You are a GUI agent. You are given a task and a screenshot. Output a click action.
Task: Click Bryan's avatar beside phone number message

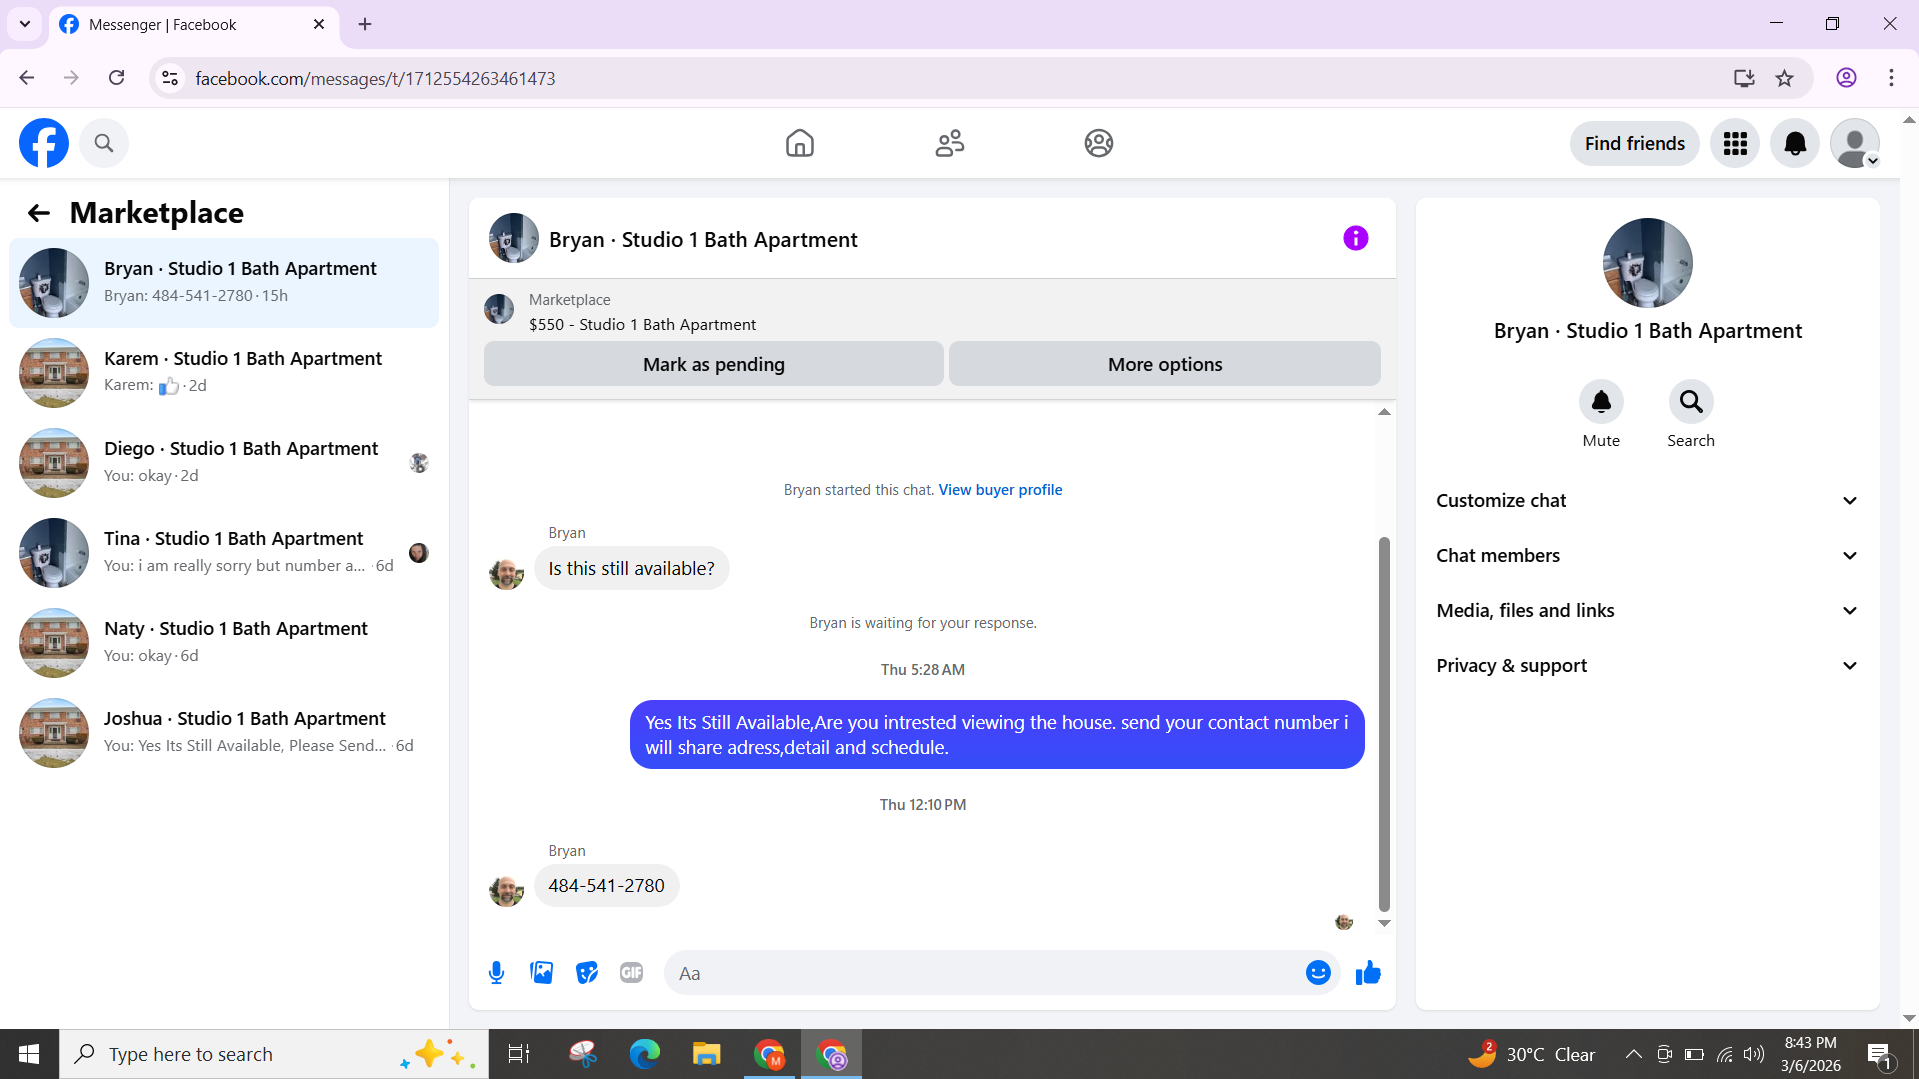(x=506, y=889)
